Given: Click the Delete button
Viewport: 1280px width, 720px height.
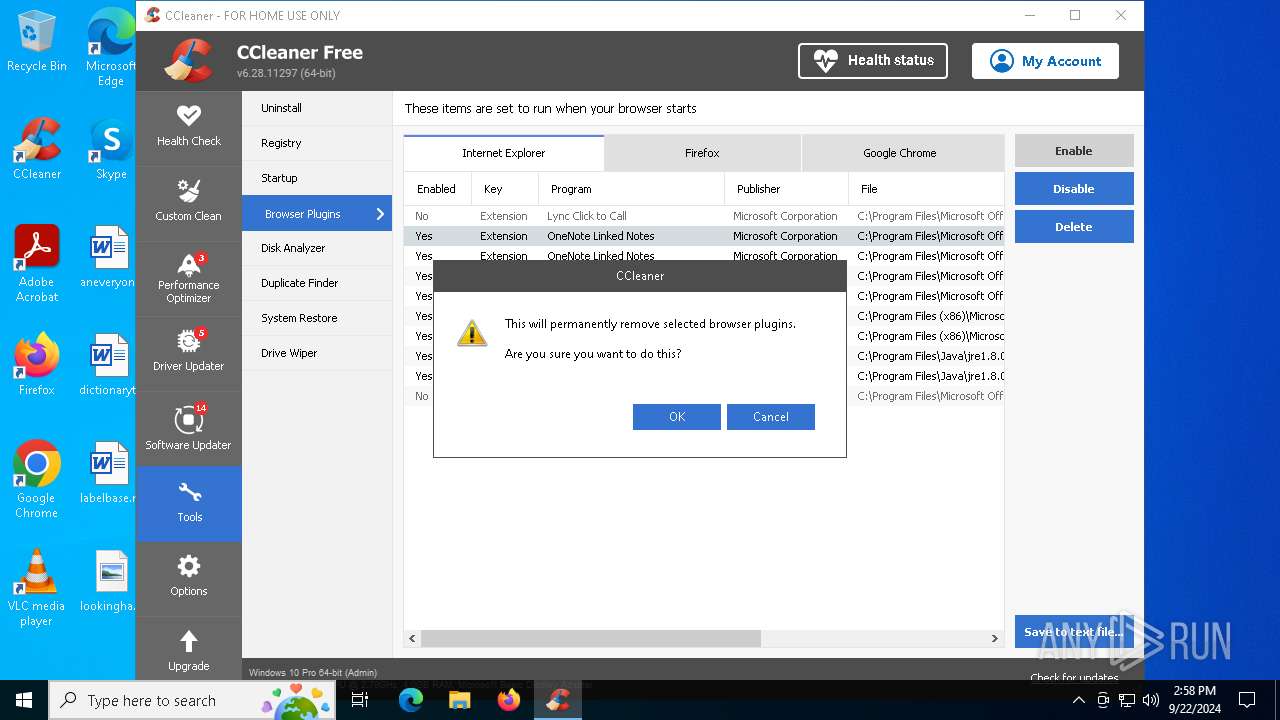Looking at the screenshot, I should coord(1074,227).
